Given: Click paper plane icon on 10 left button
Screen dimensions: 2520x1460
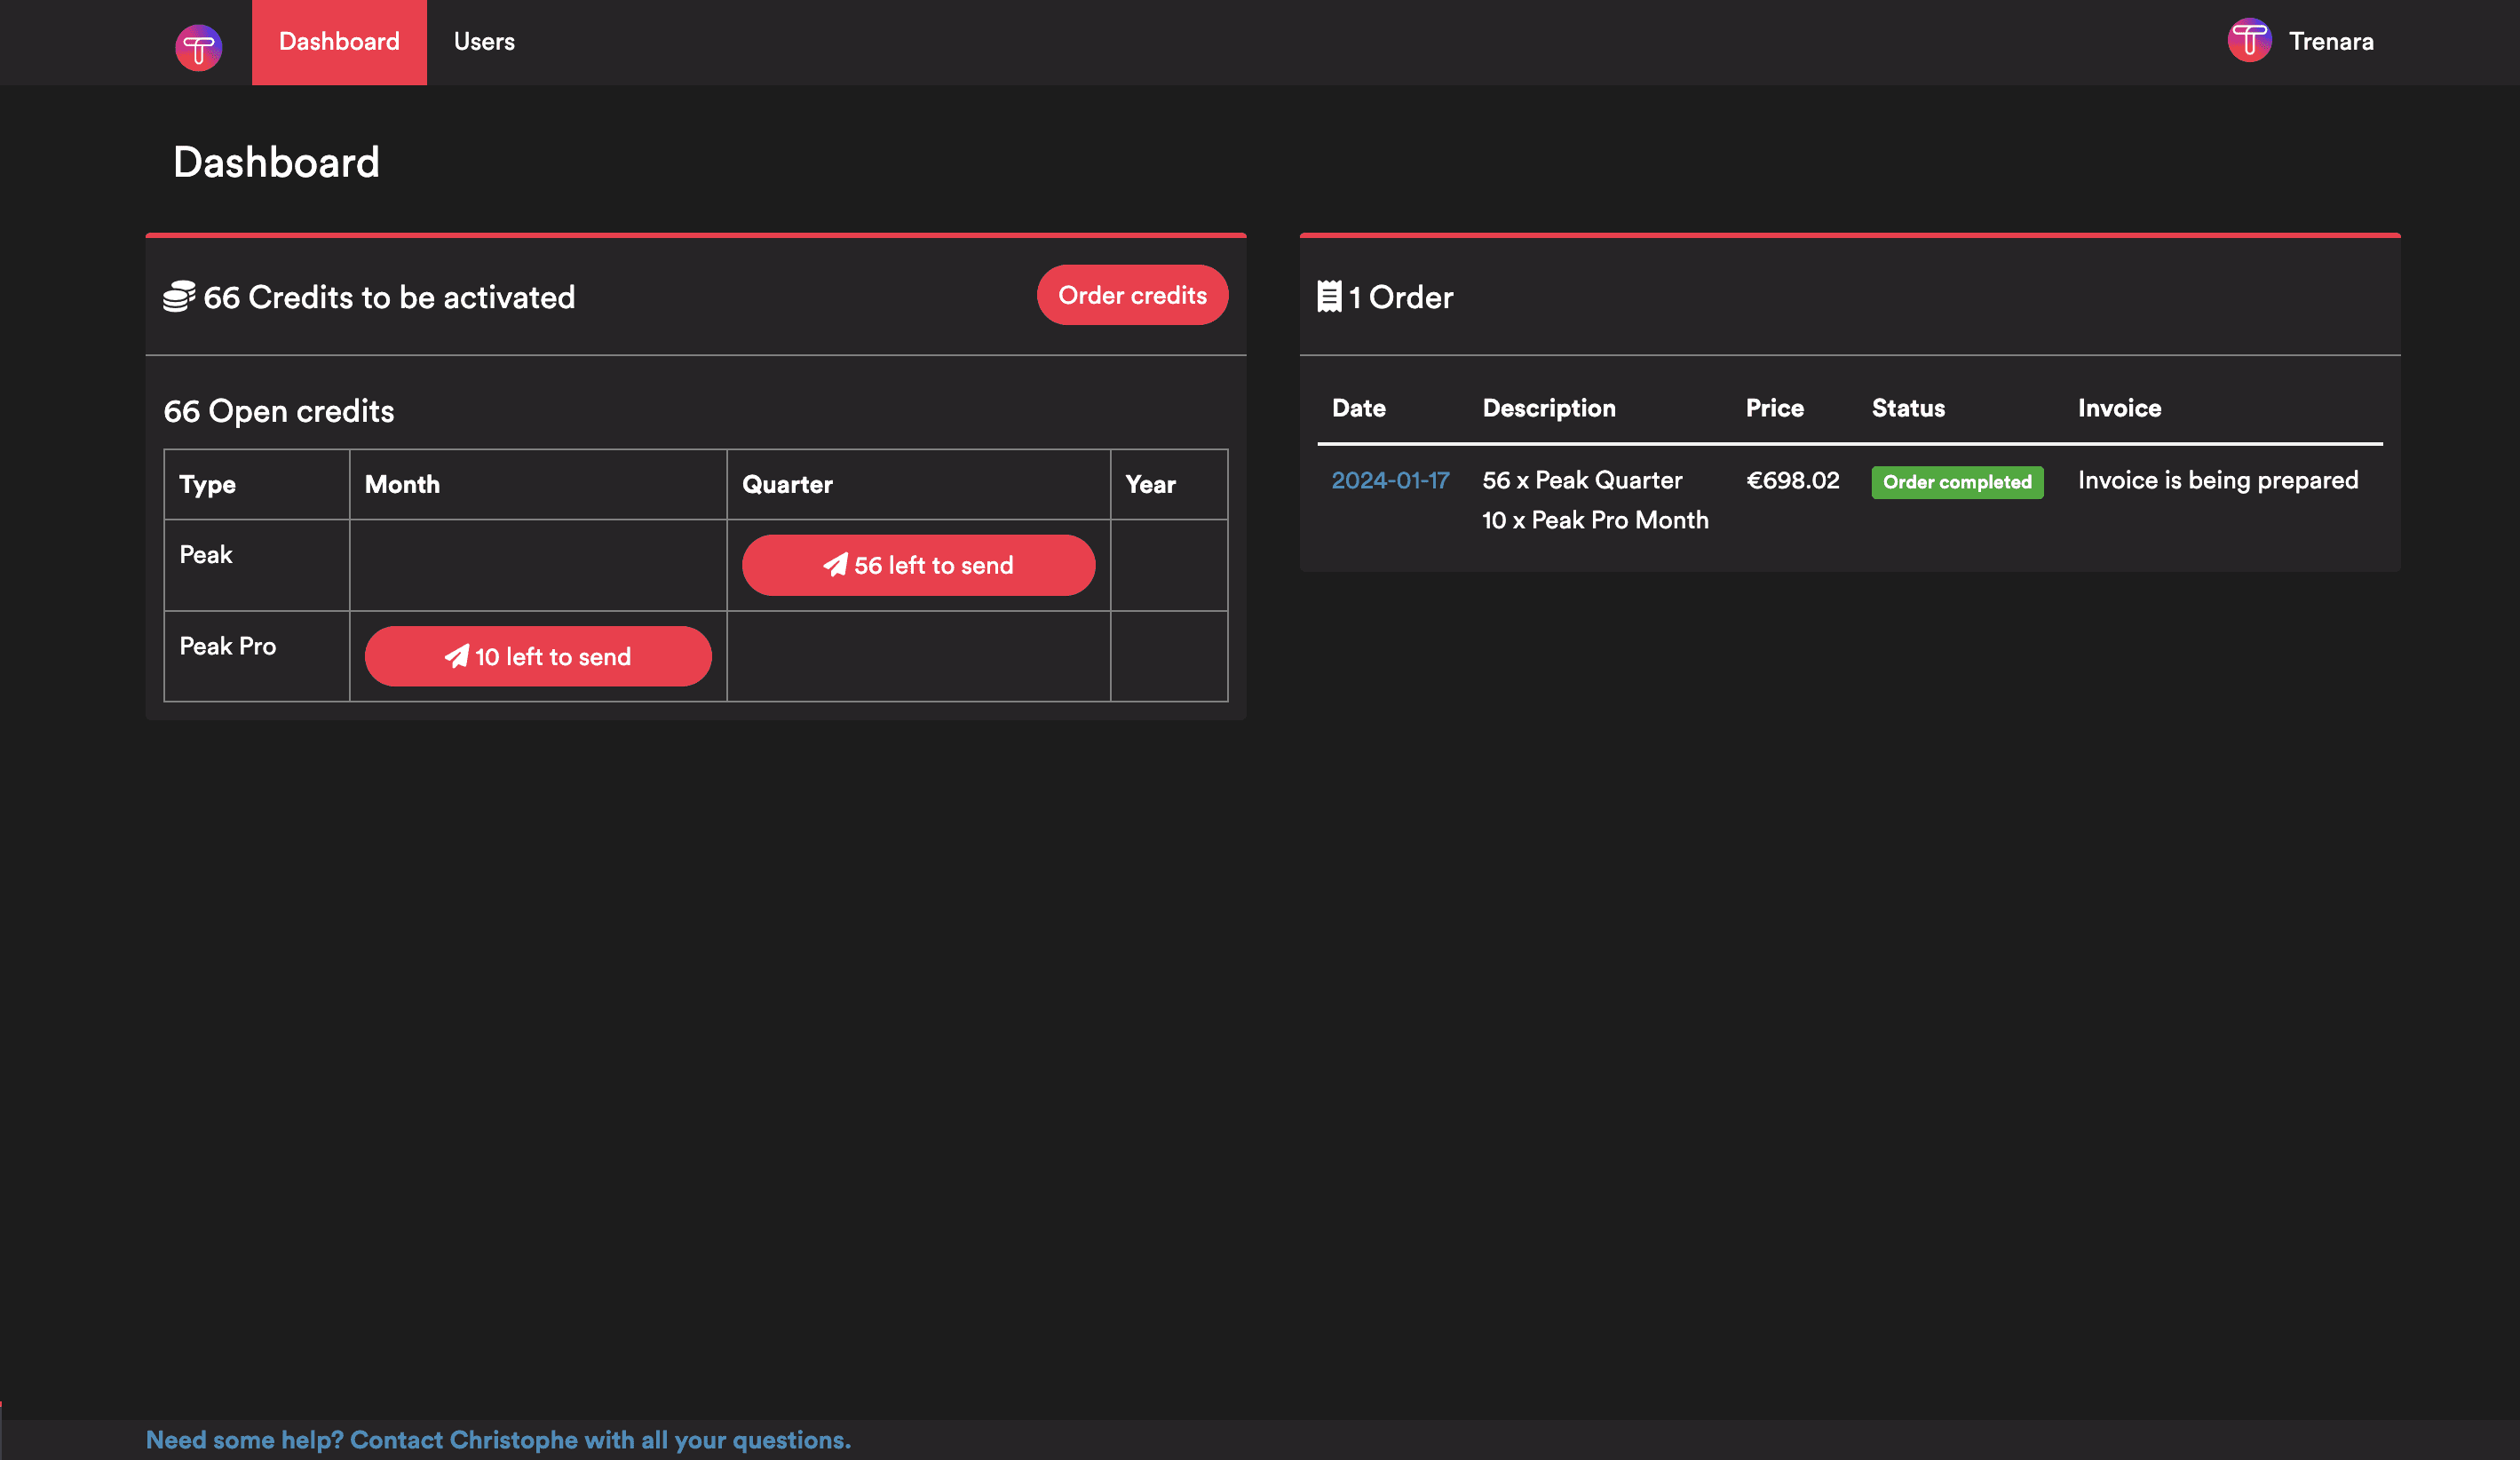Looking at the screenshot, I should click(x=456, y=656).
